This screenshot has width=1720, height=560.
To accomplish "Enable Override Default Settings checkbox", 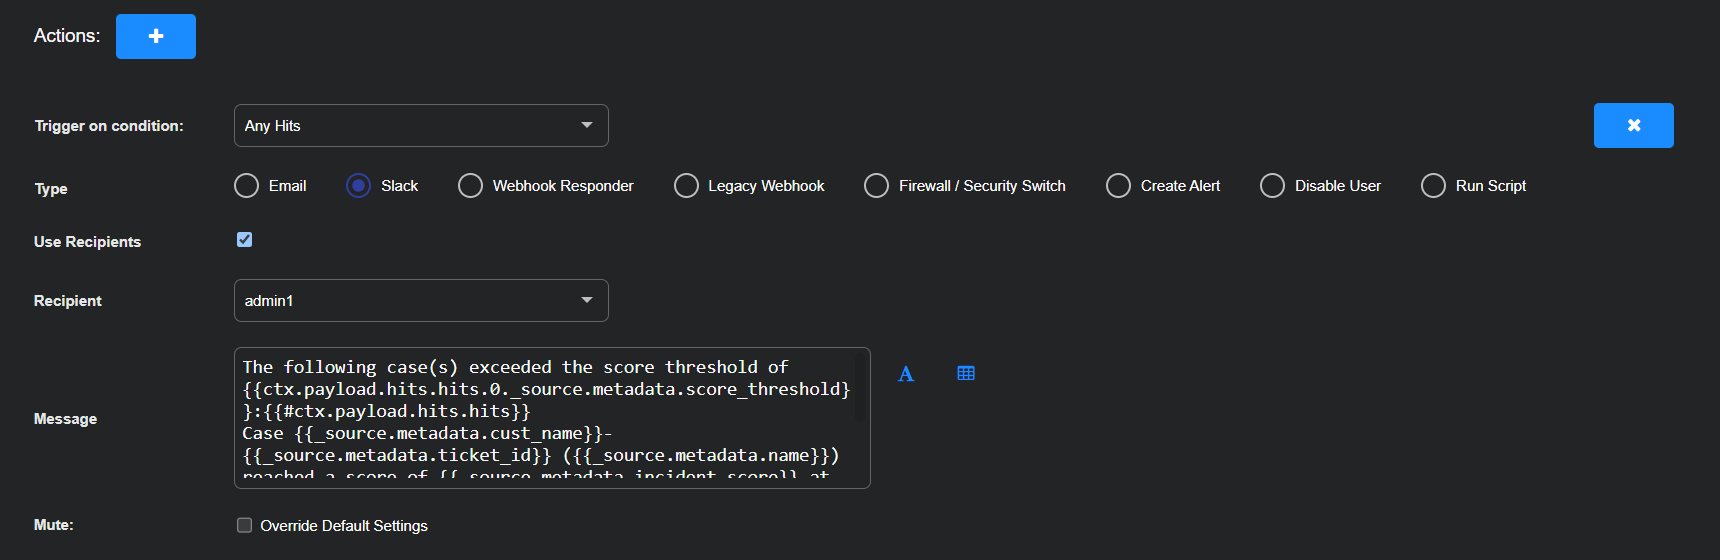I will (245, 526).
